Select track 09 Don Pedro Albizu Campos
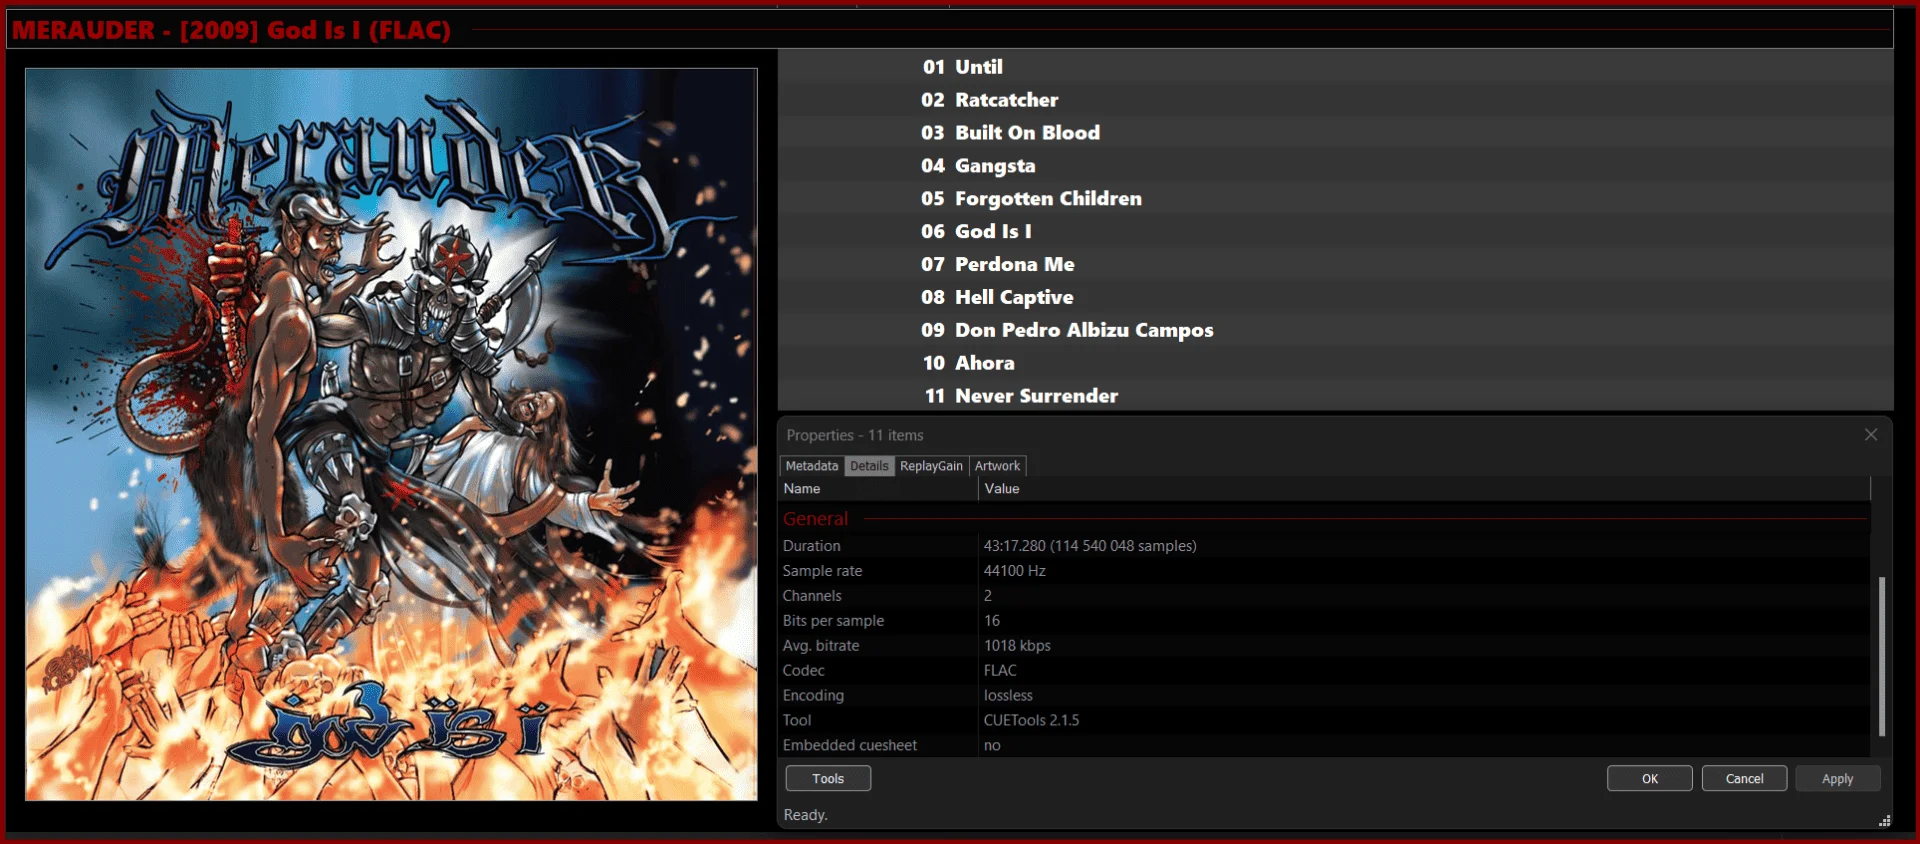Viewport: 1920px width, 844px height. (x=1335, y=330)
